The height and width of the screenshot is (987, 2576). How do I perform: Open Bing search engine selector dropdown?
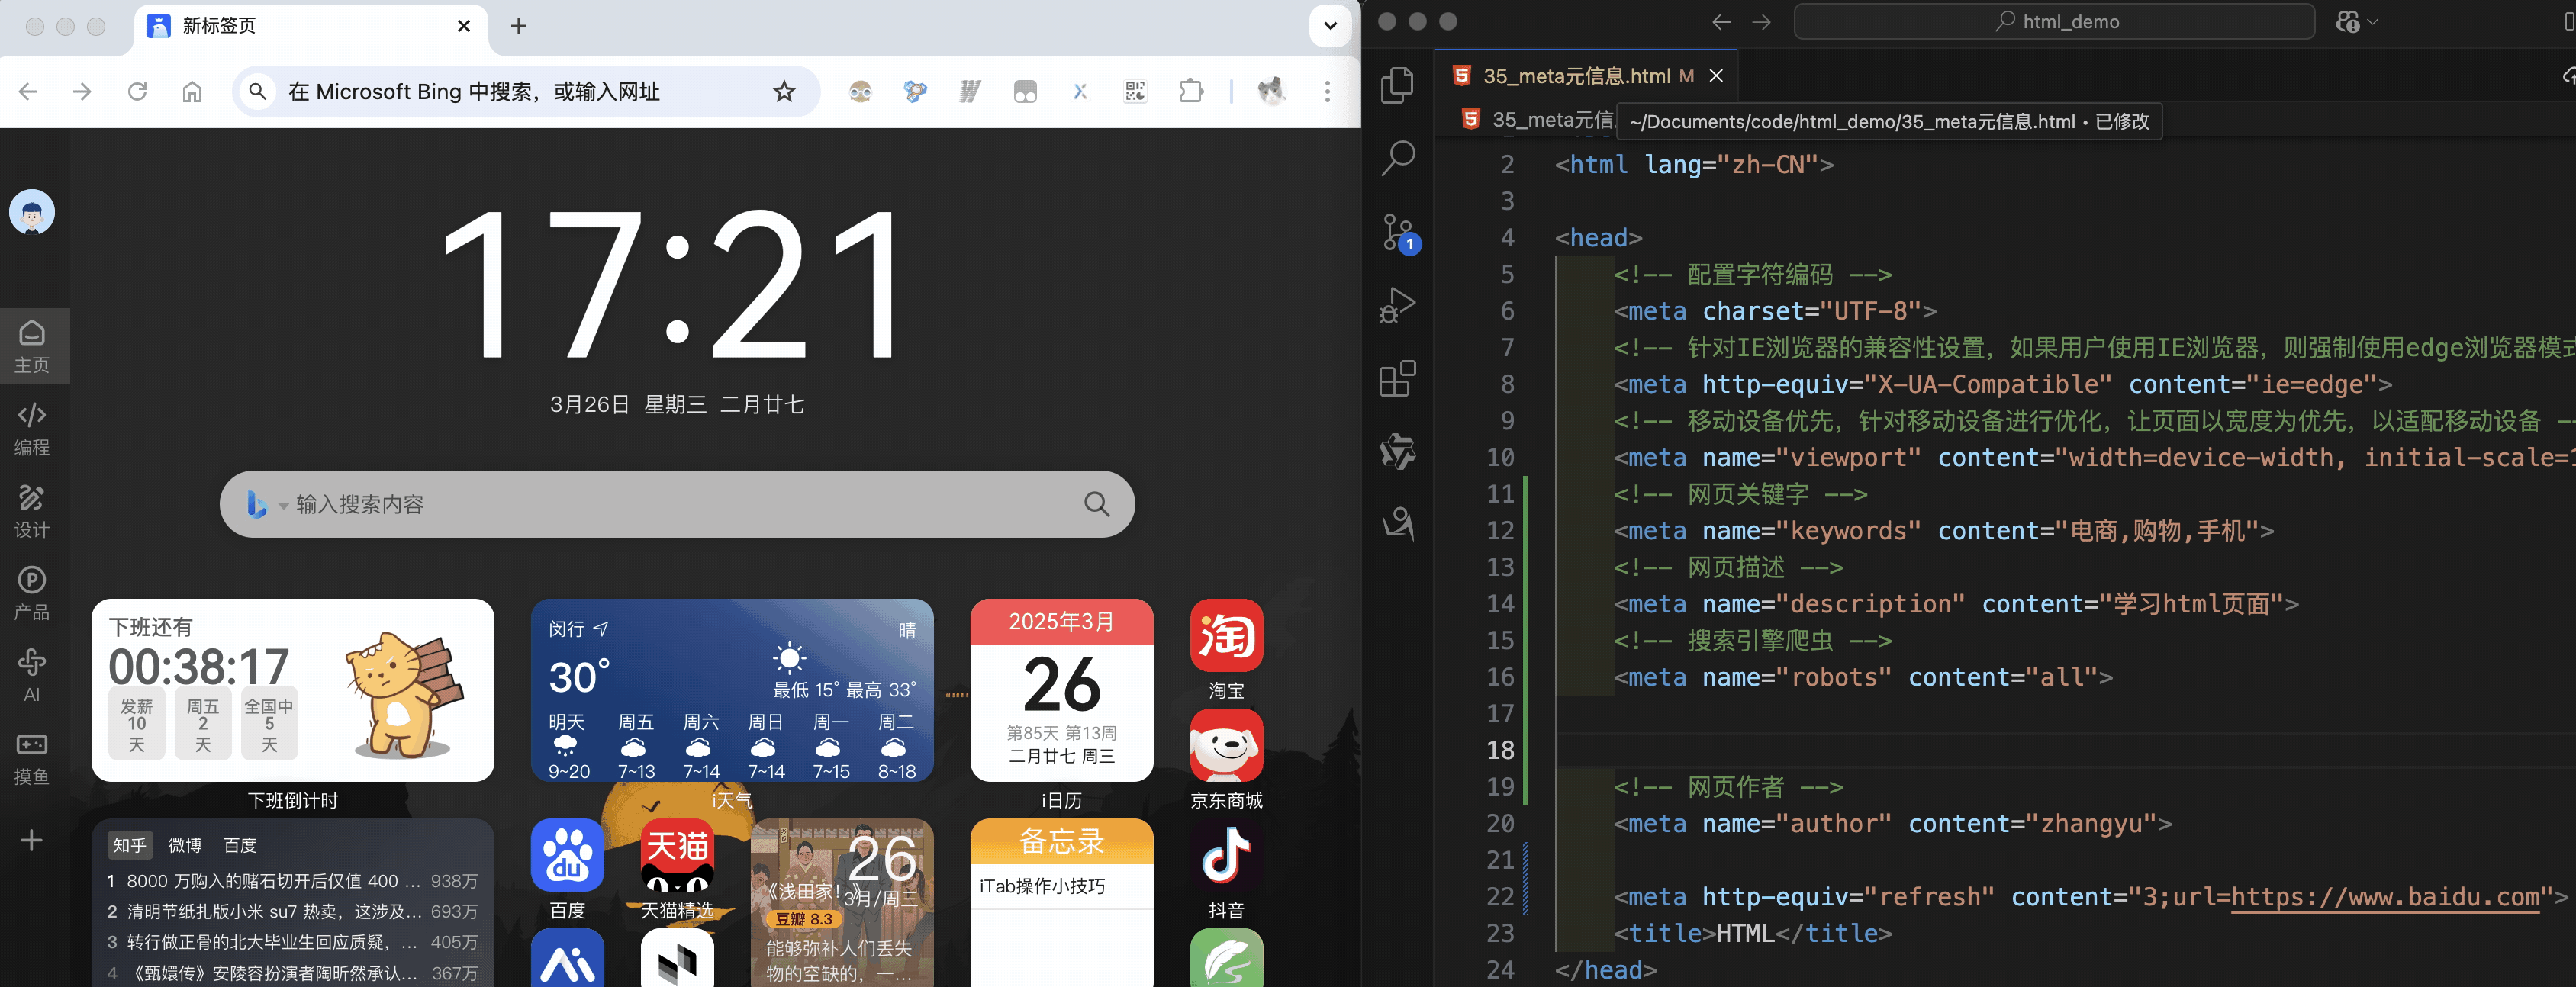coord(263,505)
